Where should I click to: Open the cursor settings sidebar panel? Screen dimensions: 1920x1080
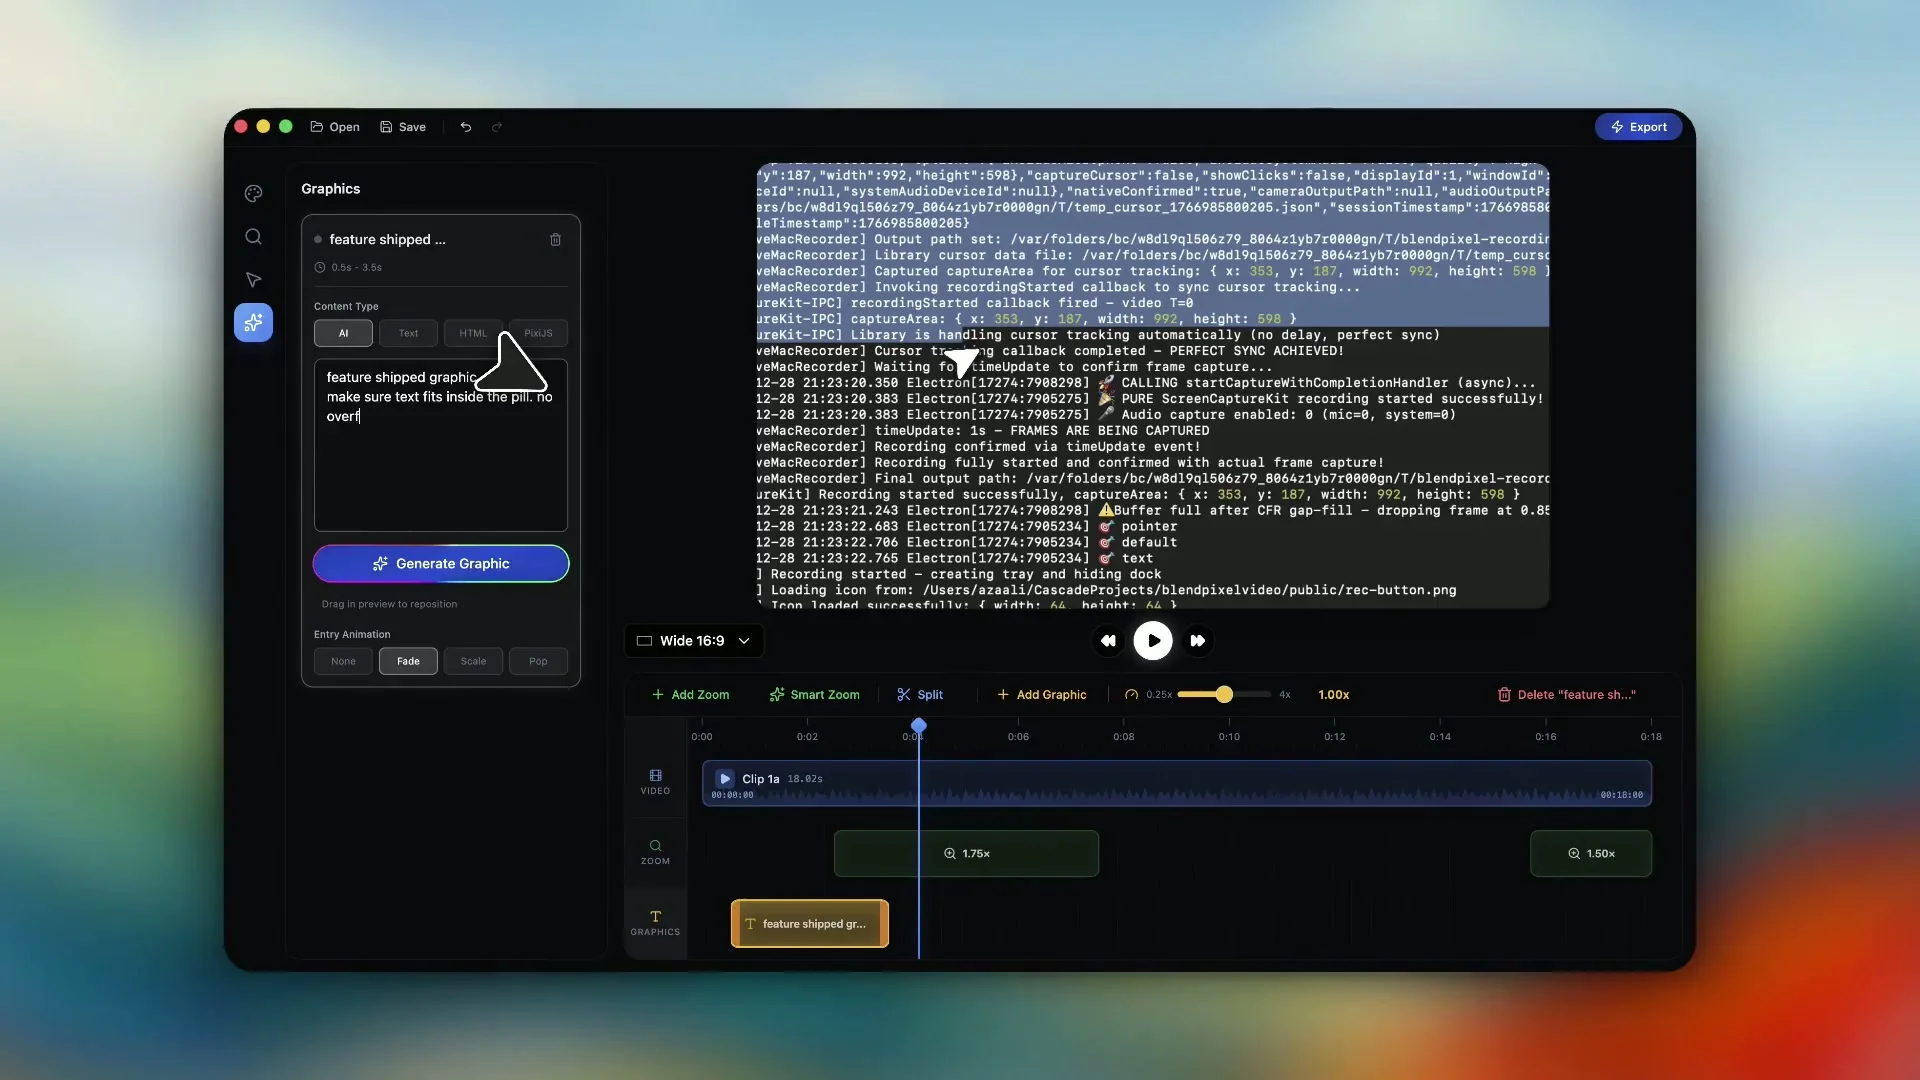(253, 280)
